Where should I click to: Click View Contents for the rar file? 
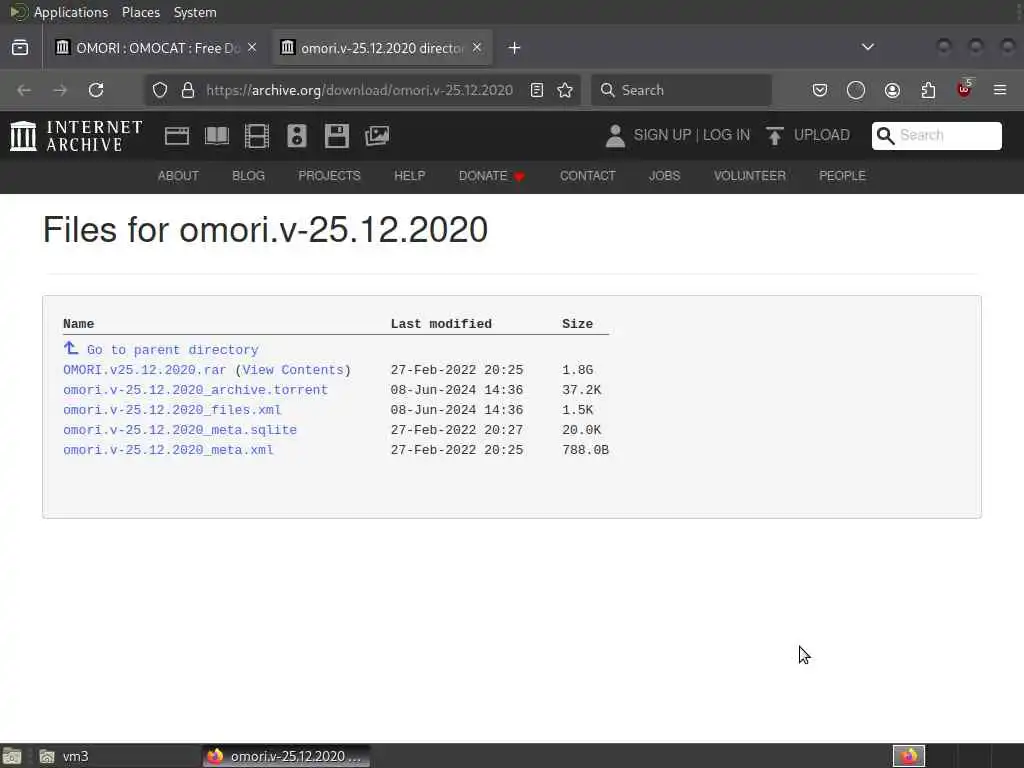(293, 370)
